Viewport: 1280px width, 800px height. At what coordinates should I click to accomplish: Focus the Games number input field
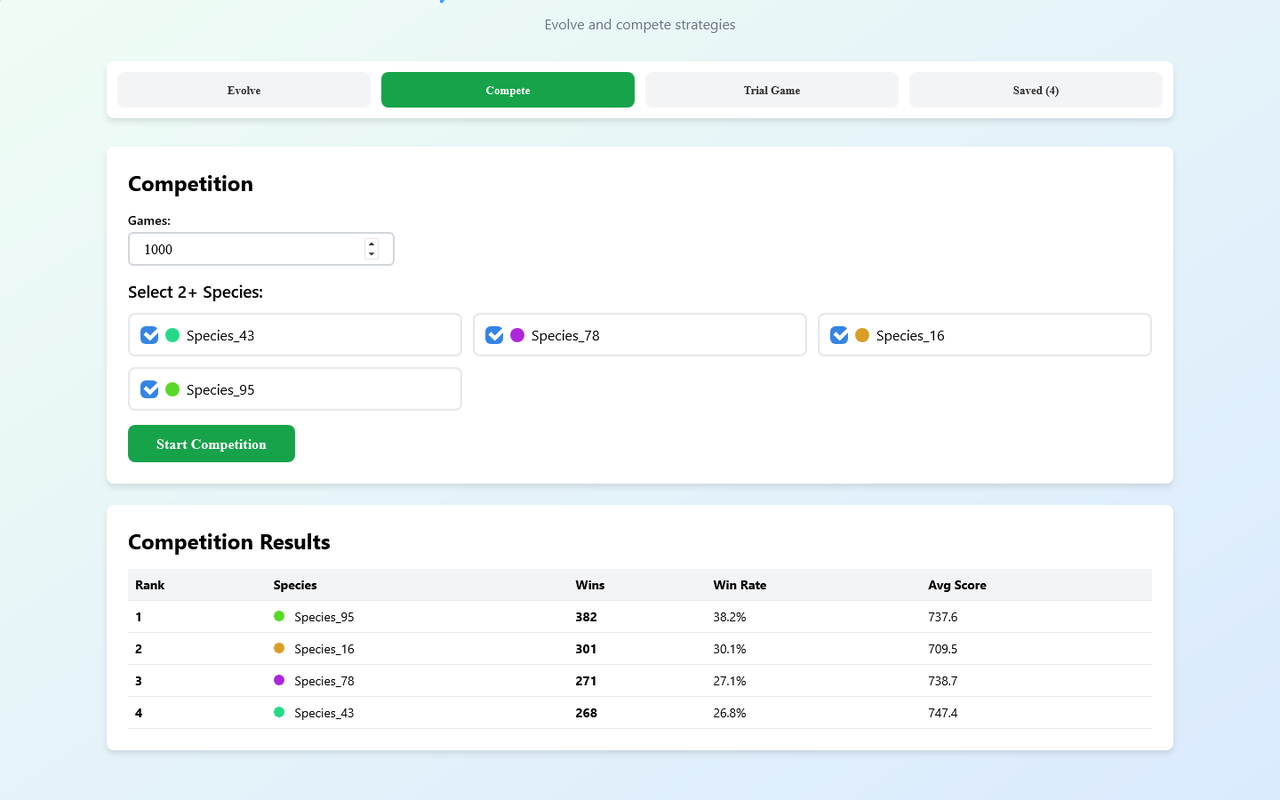click(261, 249)
